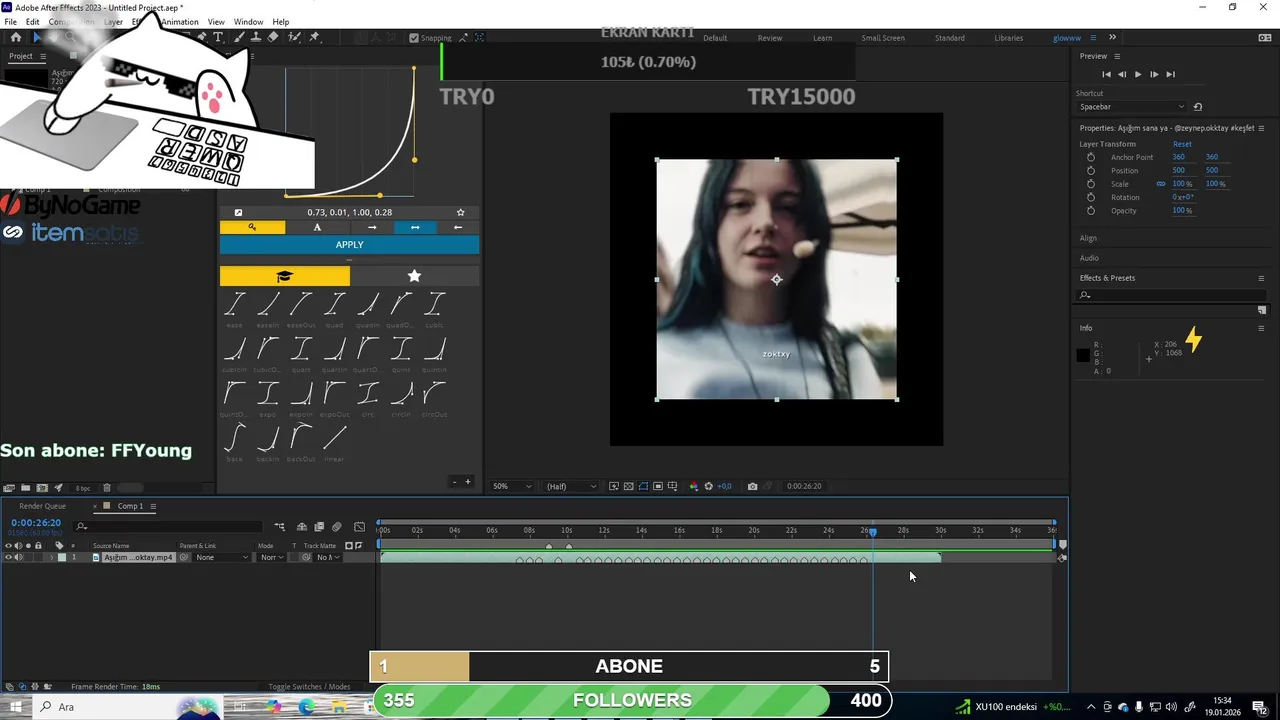The image size is (1280, 720).
Task: Search in Effects & Presets field
Action: coord(1171,295)
